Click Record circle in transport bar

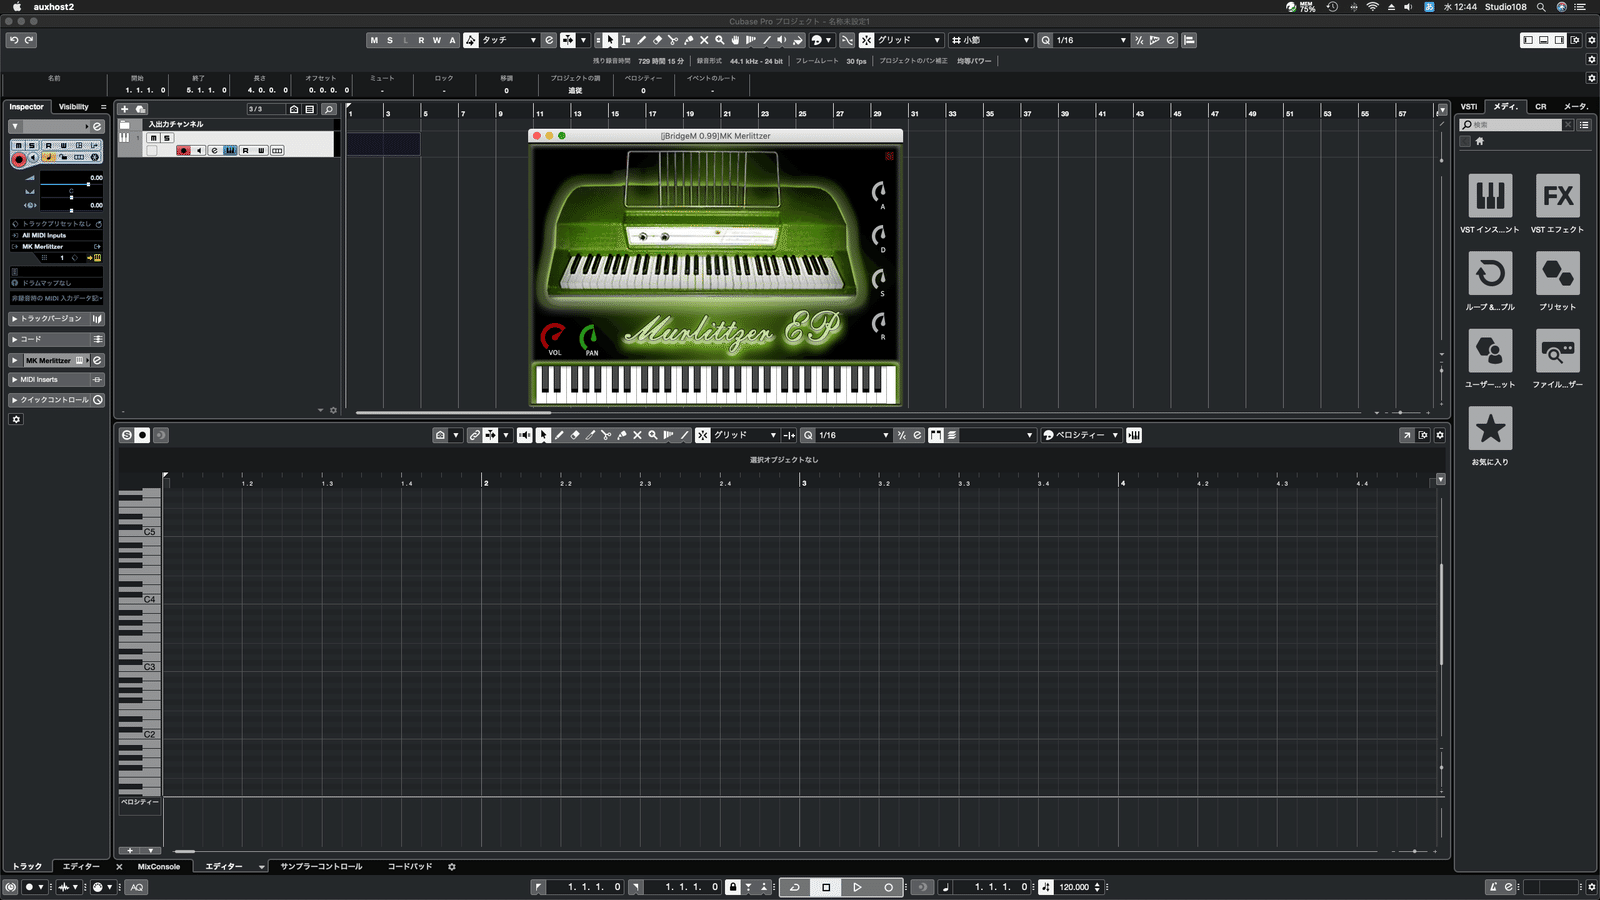coord(888,887)
